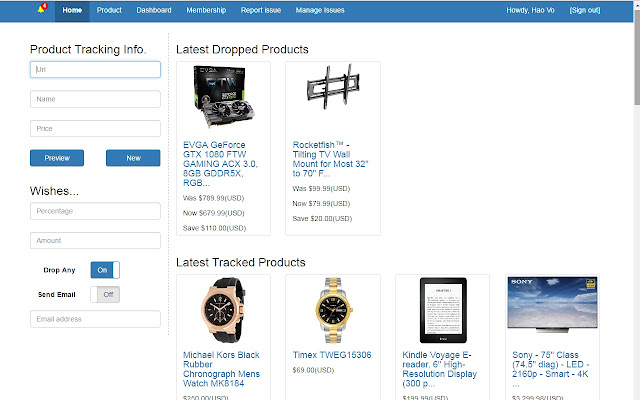The width and height of the screenshot is (640, 400).
Task: Select the 'Save $20.00(USD)' text
Action: (322, 219)
